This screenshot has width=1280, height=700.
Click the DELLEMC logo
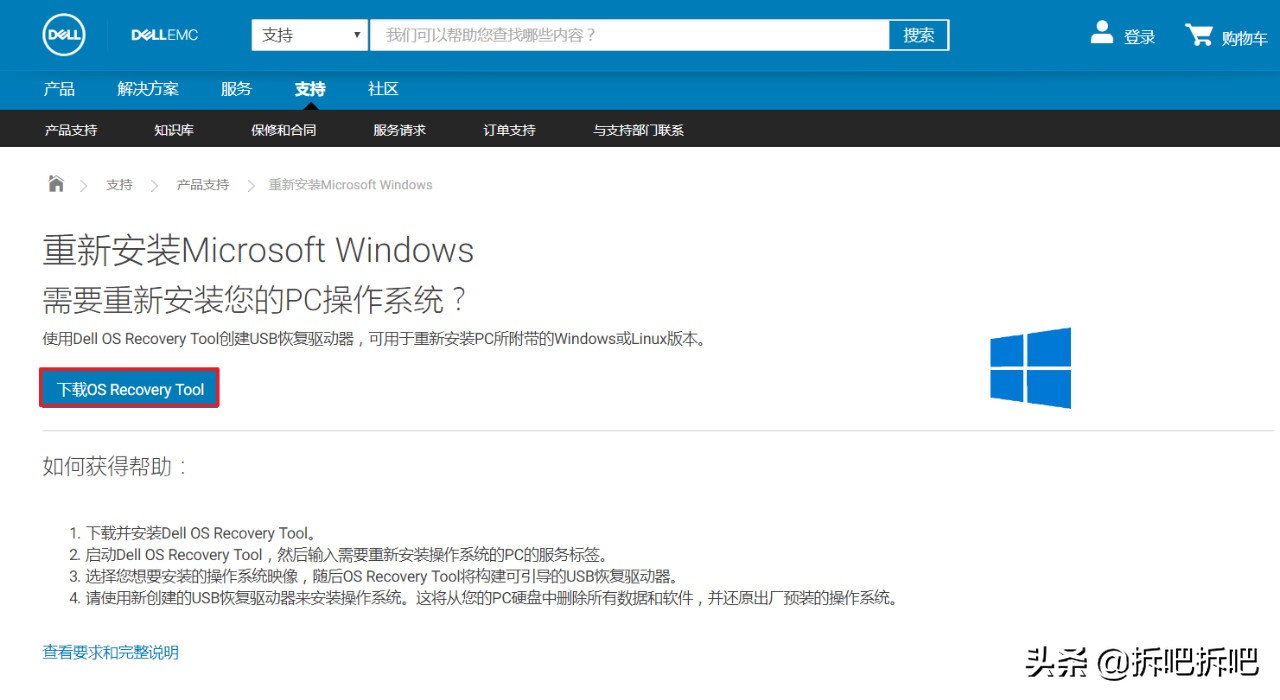click(163, 34)
